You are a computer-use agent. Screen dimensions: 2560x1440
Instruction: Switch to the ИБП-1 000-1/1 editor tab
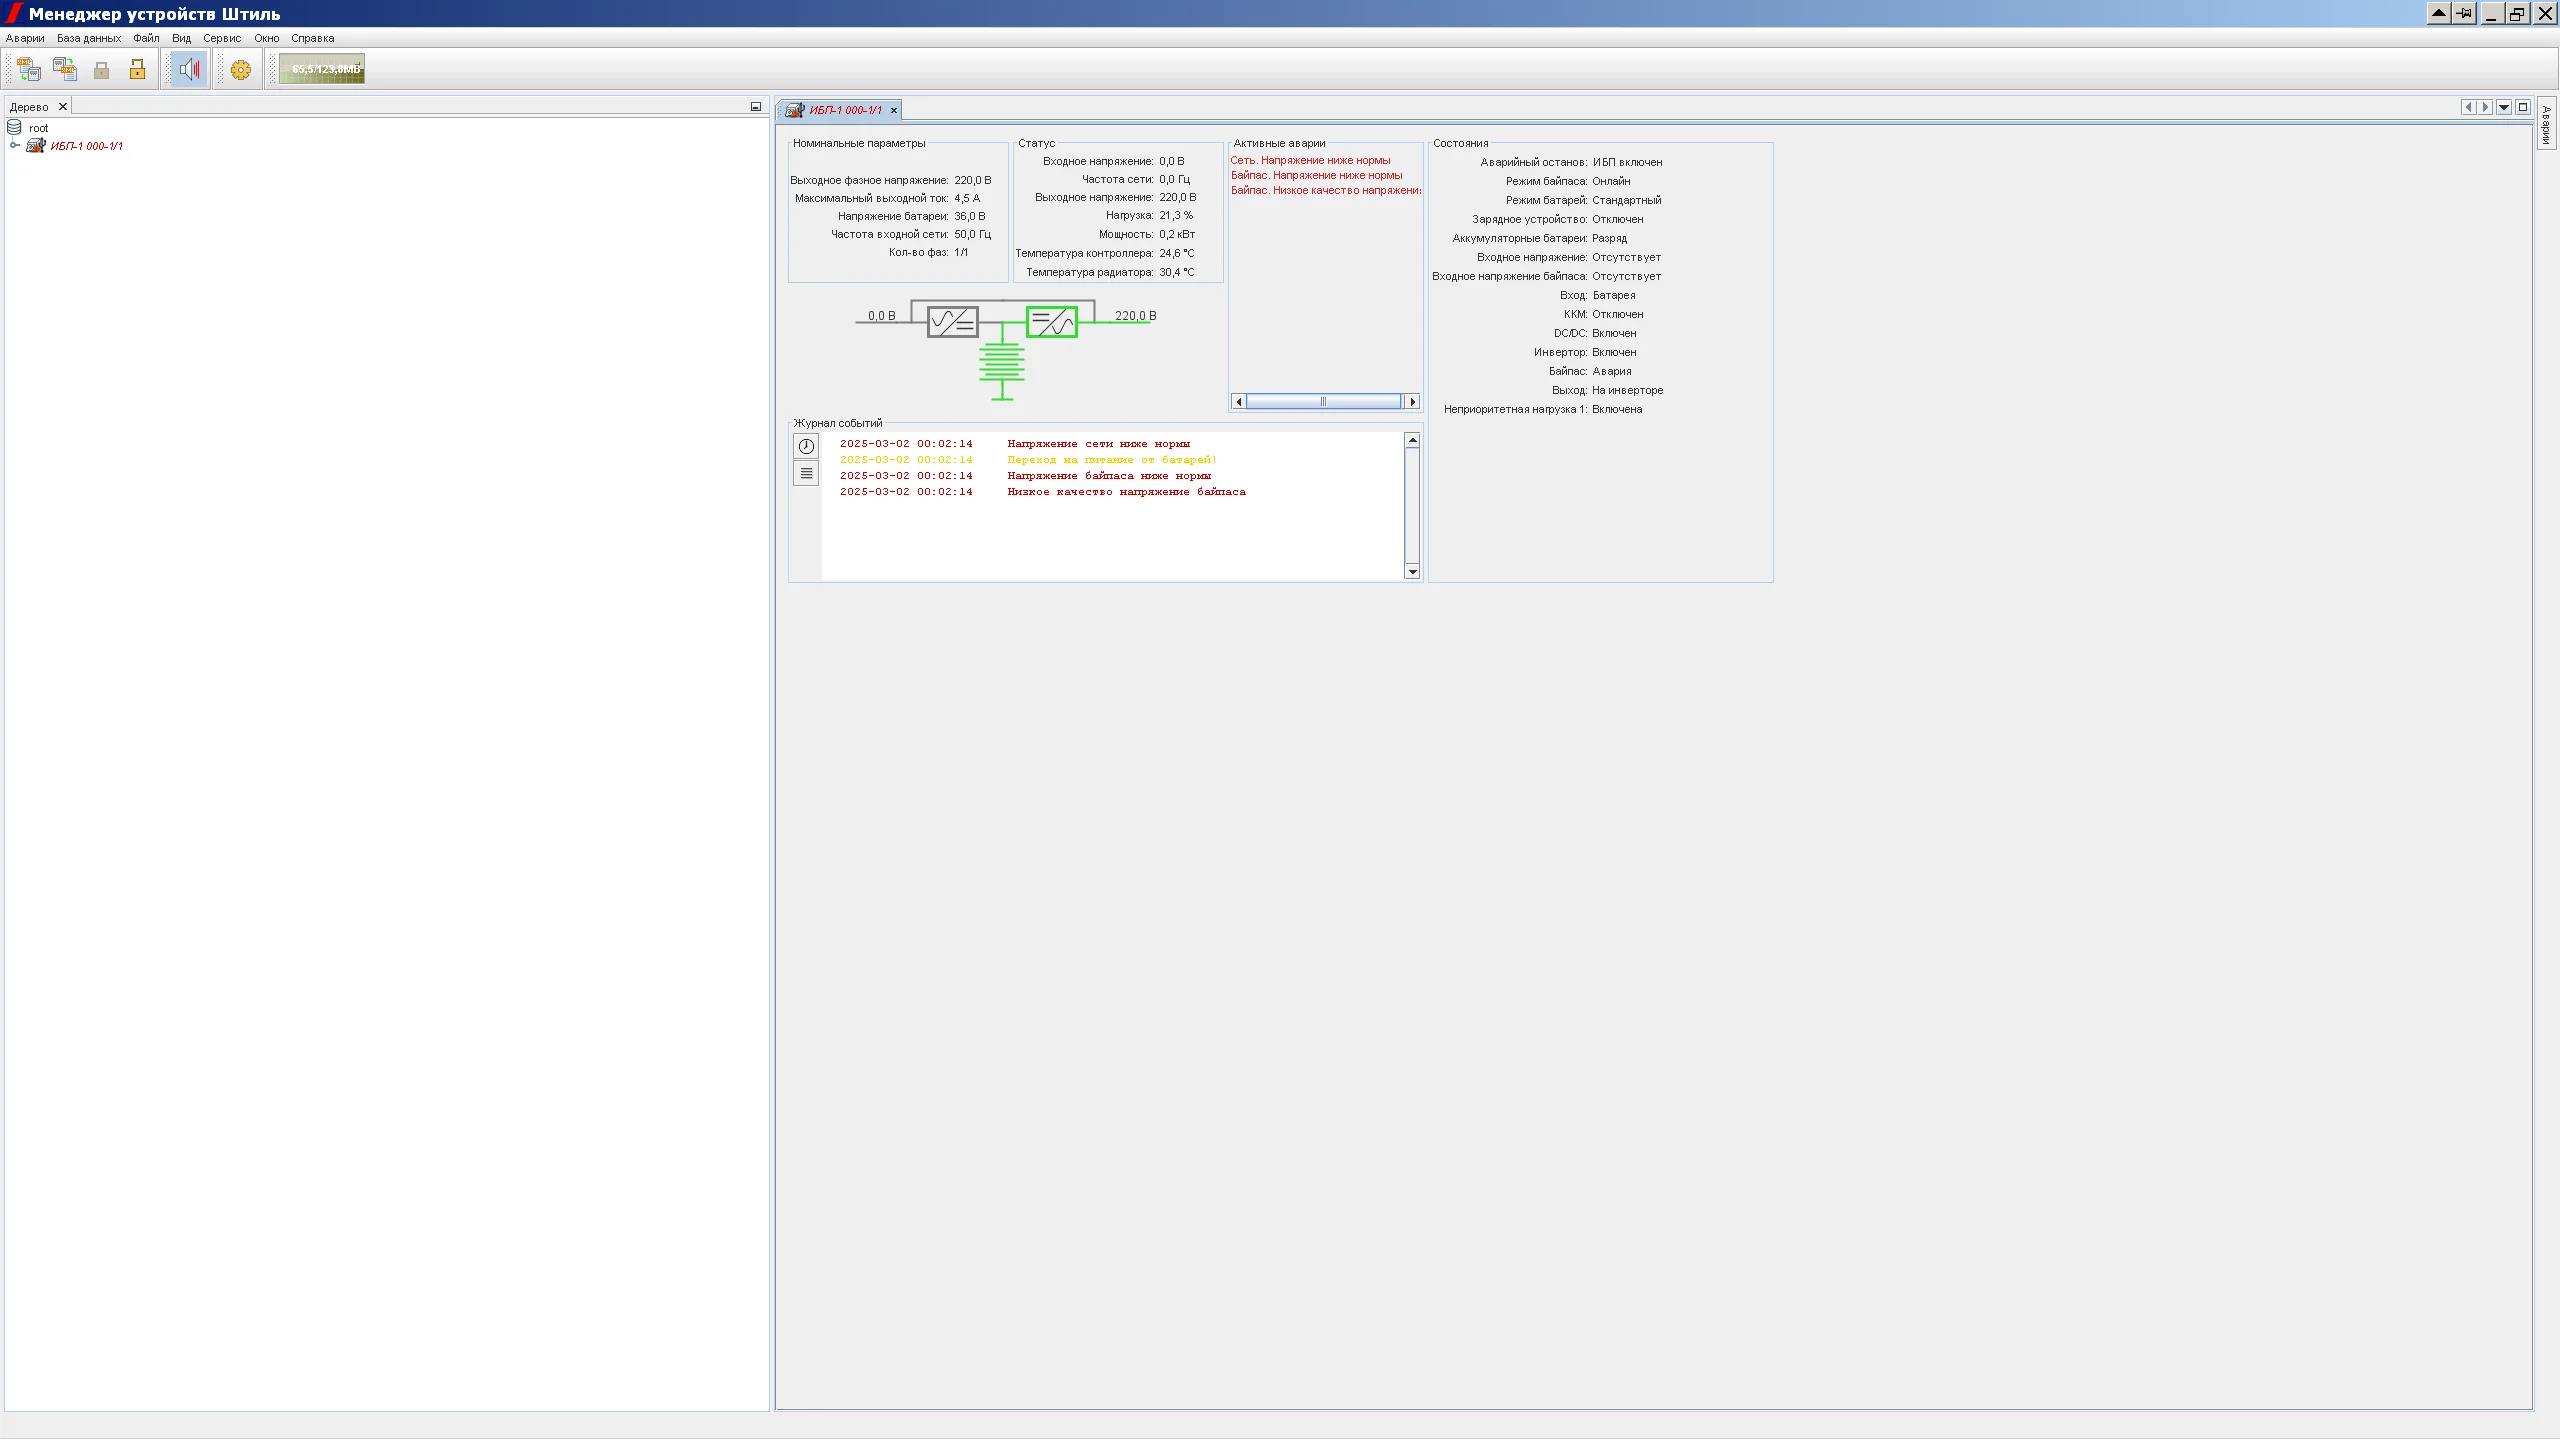(845, 110)
